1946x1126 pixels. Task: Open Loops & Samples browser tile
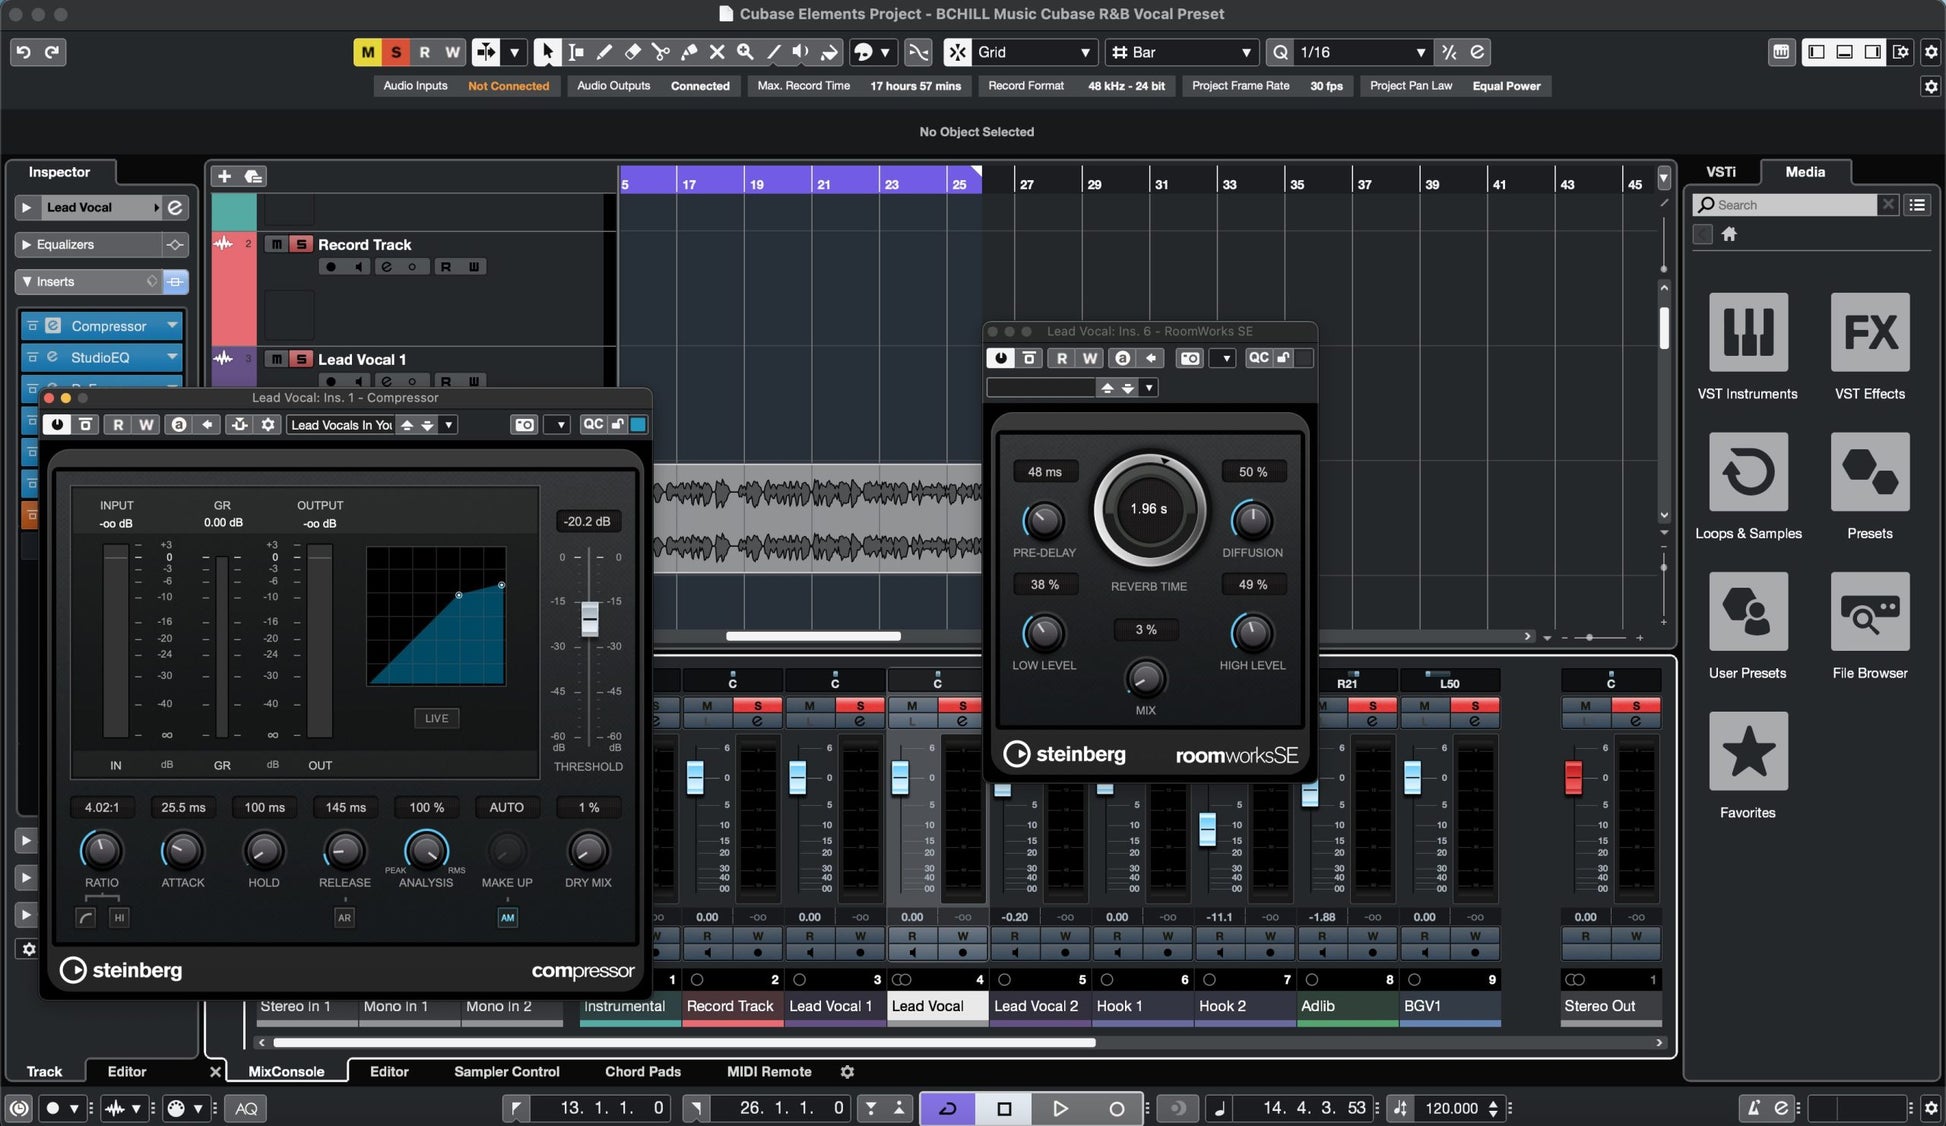(1747, 472)
